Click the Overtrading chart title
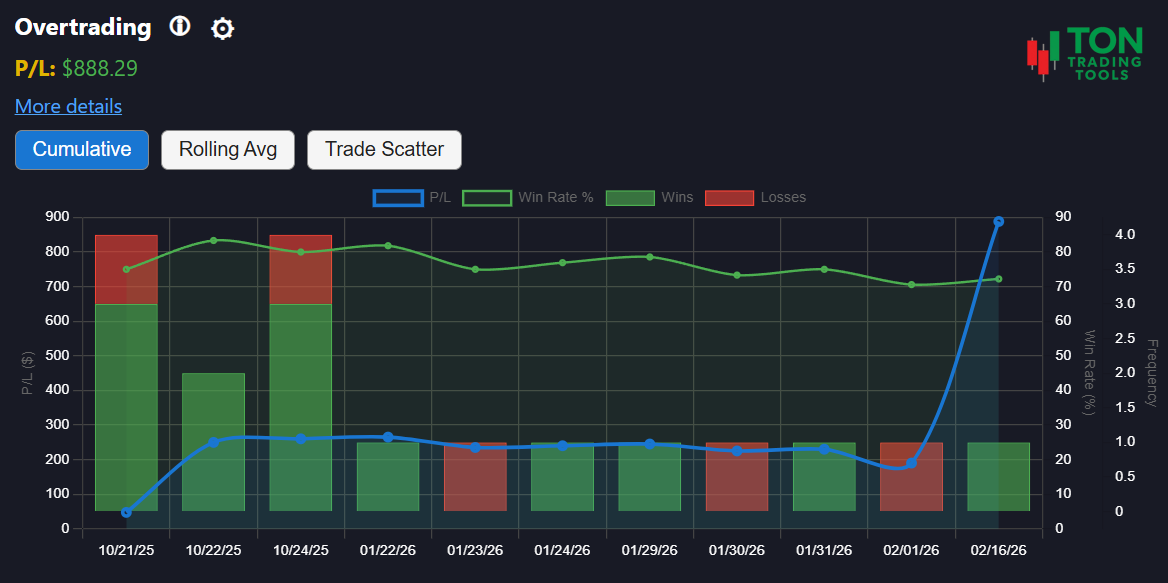 click(x=82, y=27)
